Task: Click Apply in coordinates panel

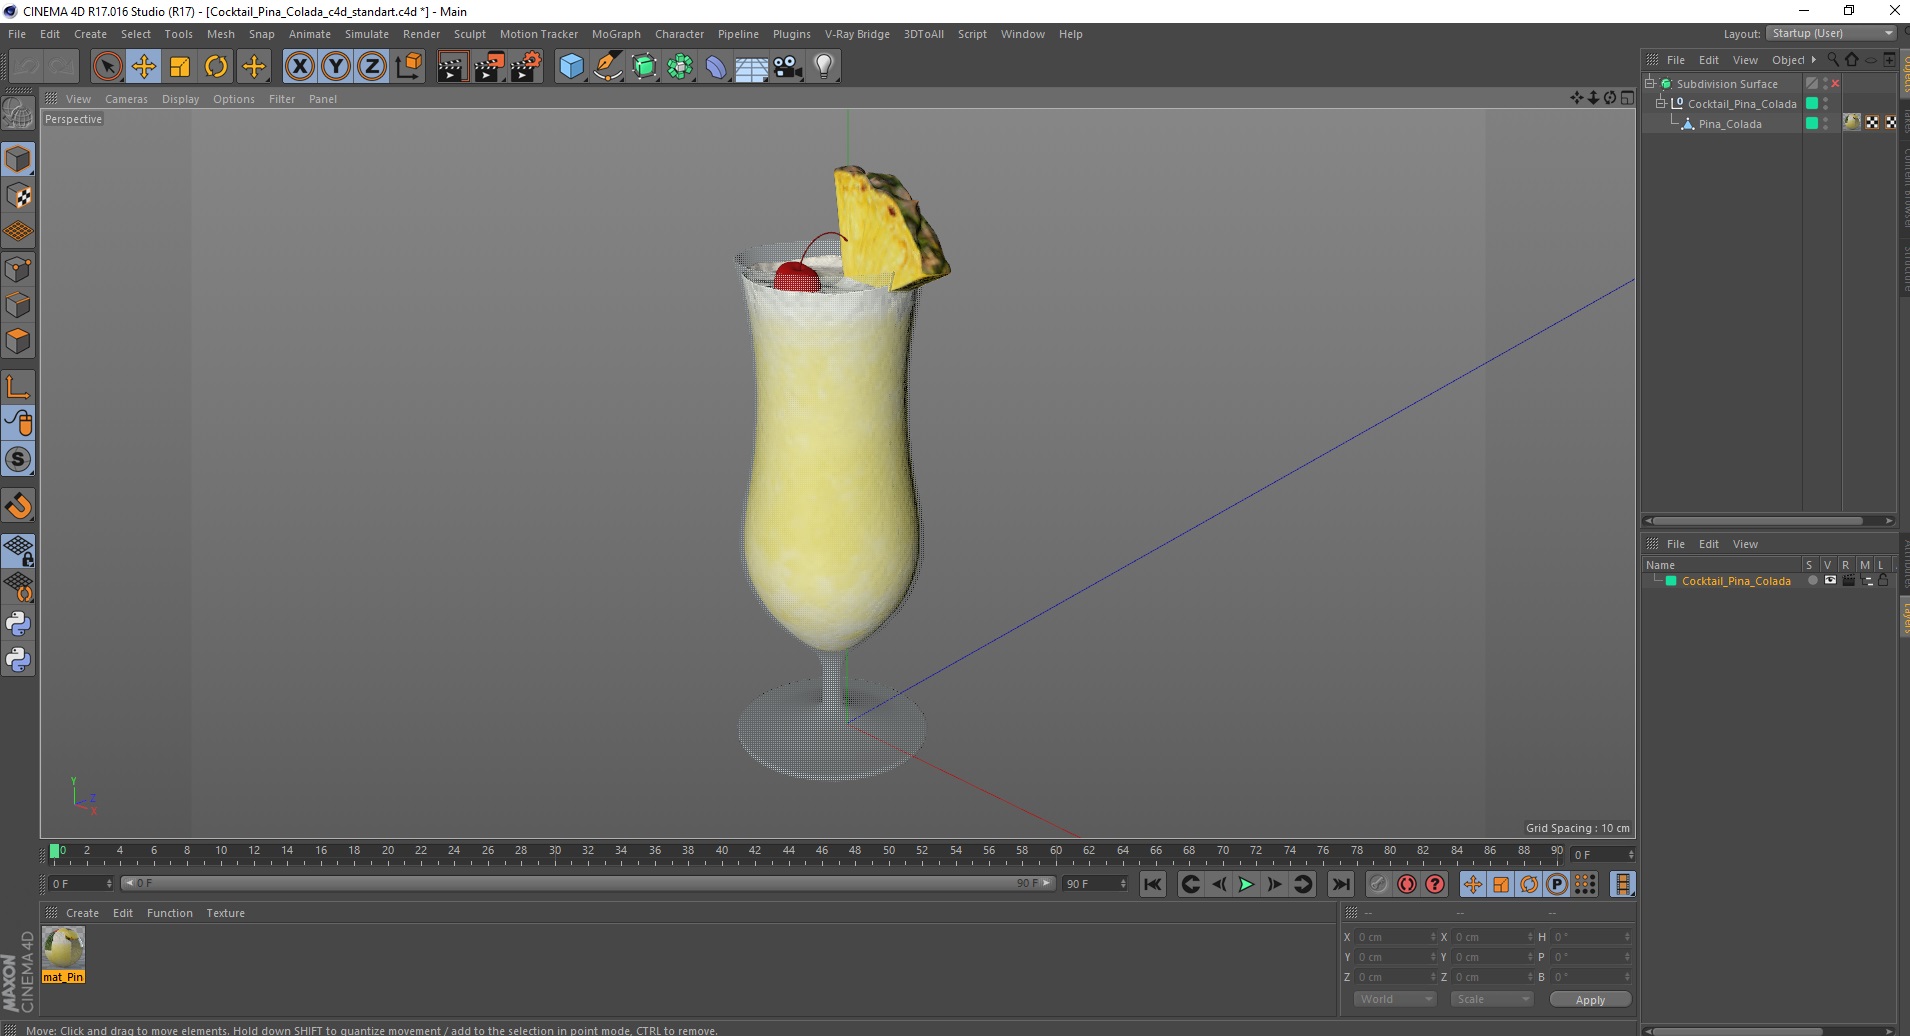Action: point(1590,1000)
